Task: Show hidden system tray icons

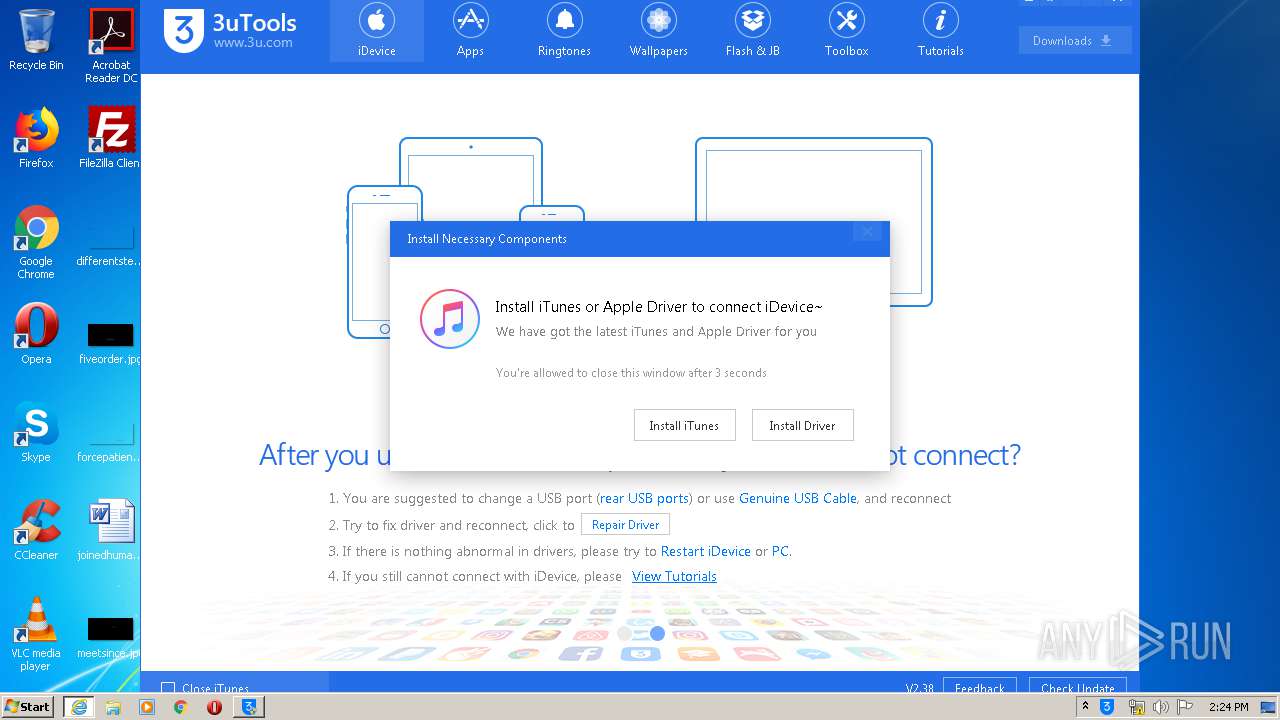Action: click(x=1086, y=707)
